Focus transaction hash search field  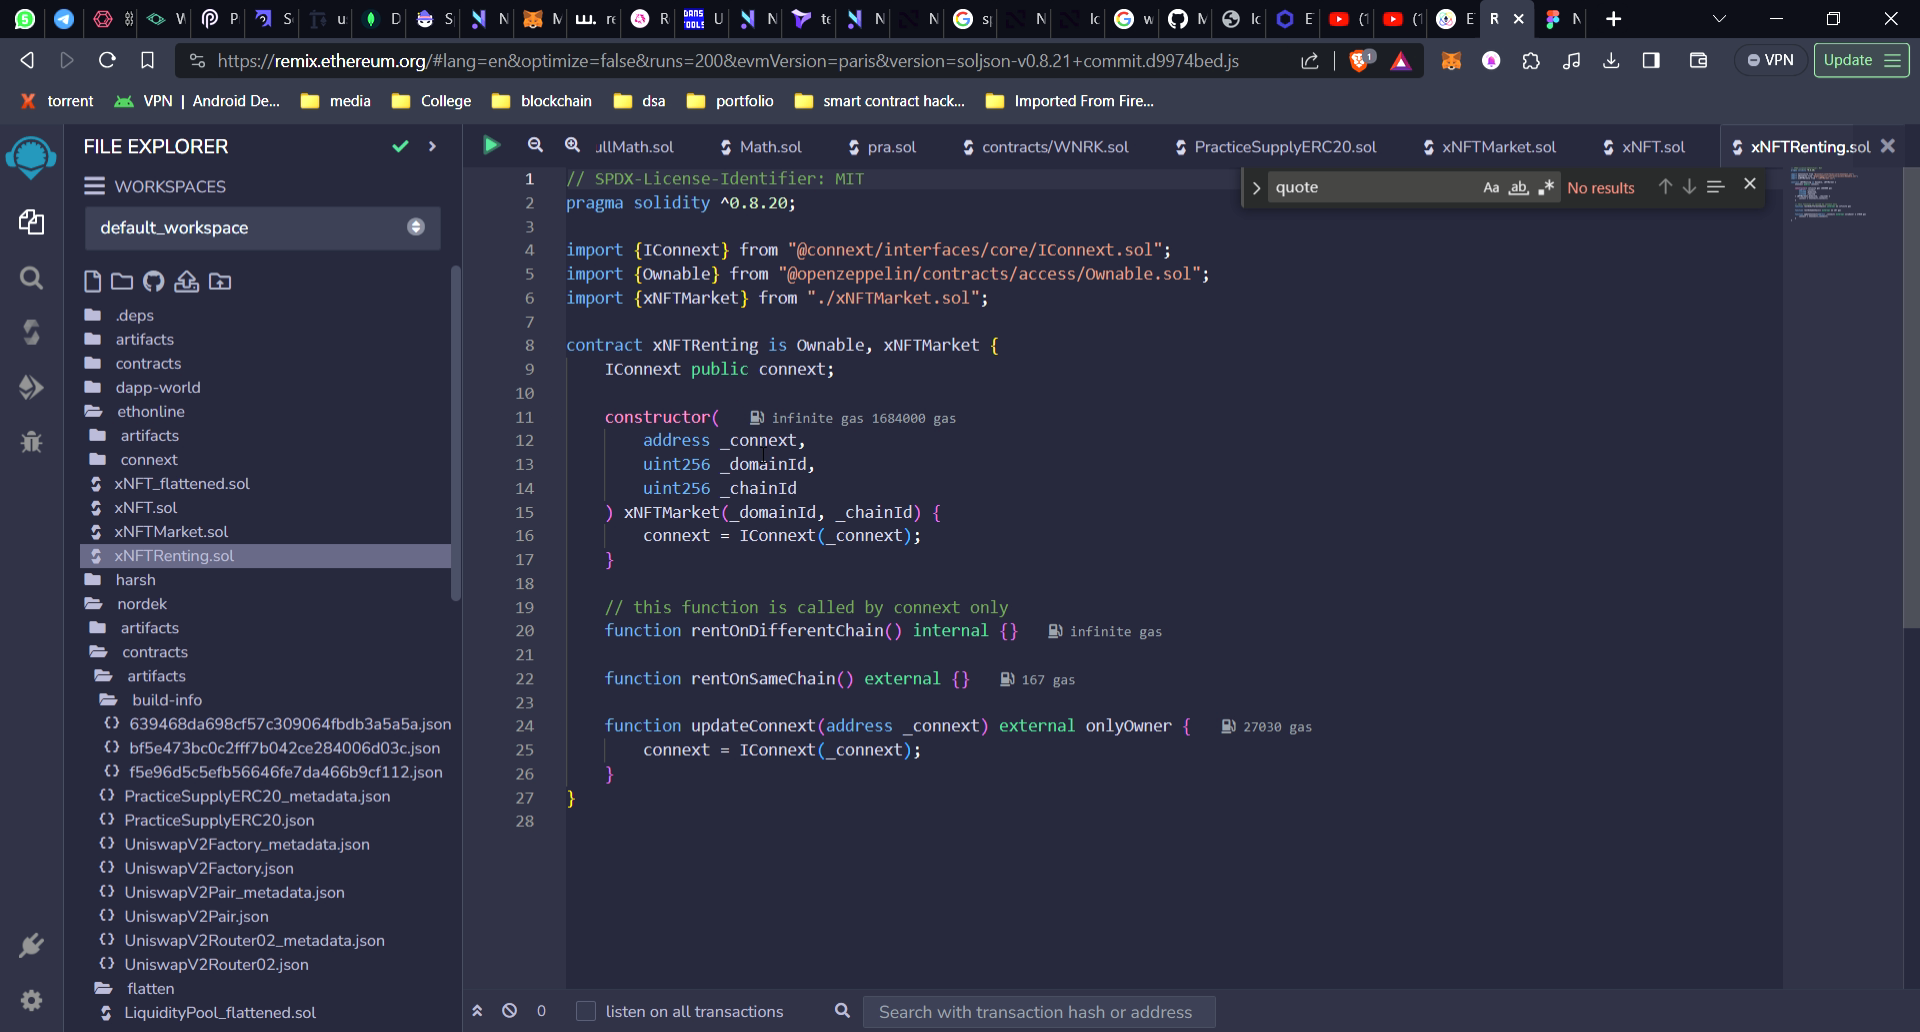tap(1038, 1012)
